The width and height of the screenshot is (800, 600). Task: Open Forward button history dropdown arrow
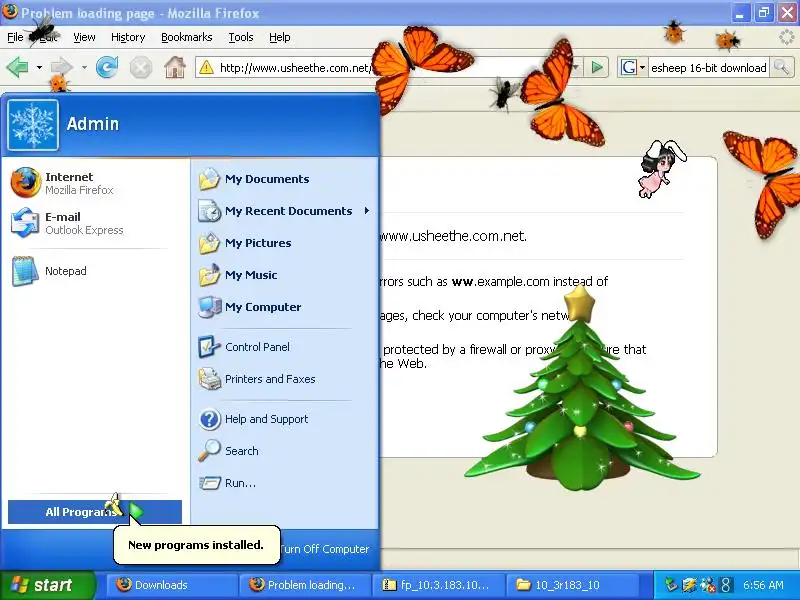coord(84,67)
